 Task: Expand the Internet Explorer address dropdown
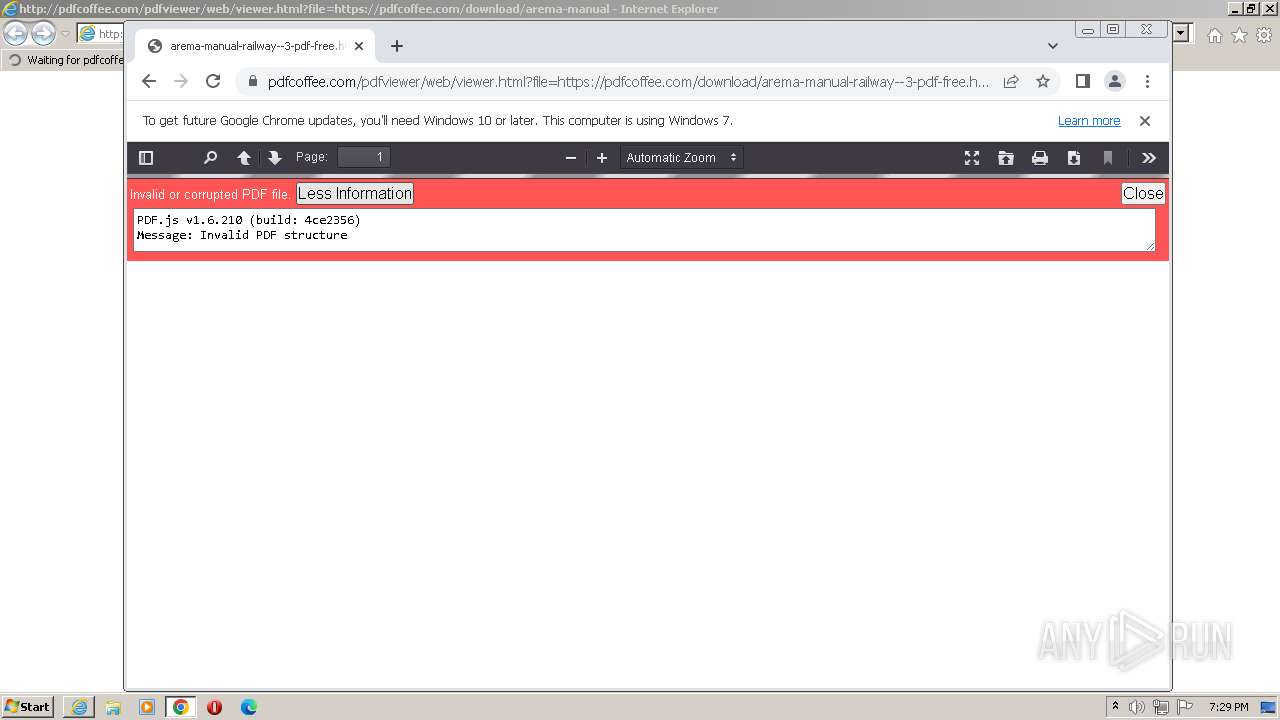coord(1181,33)
